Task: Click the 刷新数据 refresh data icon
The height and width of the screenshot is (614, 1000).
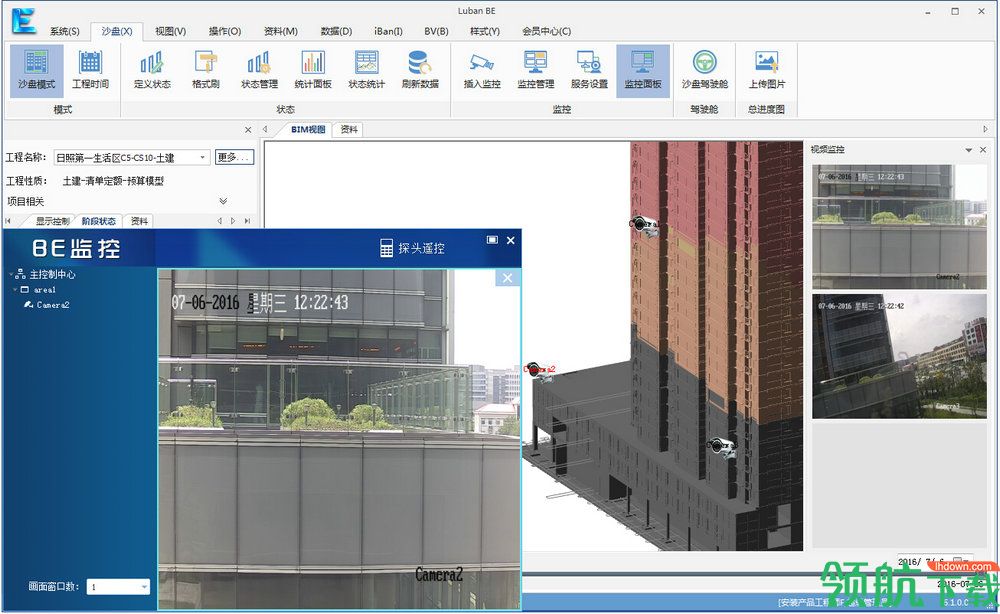Action: (420, 70)
